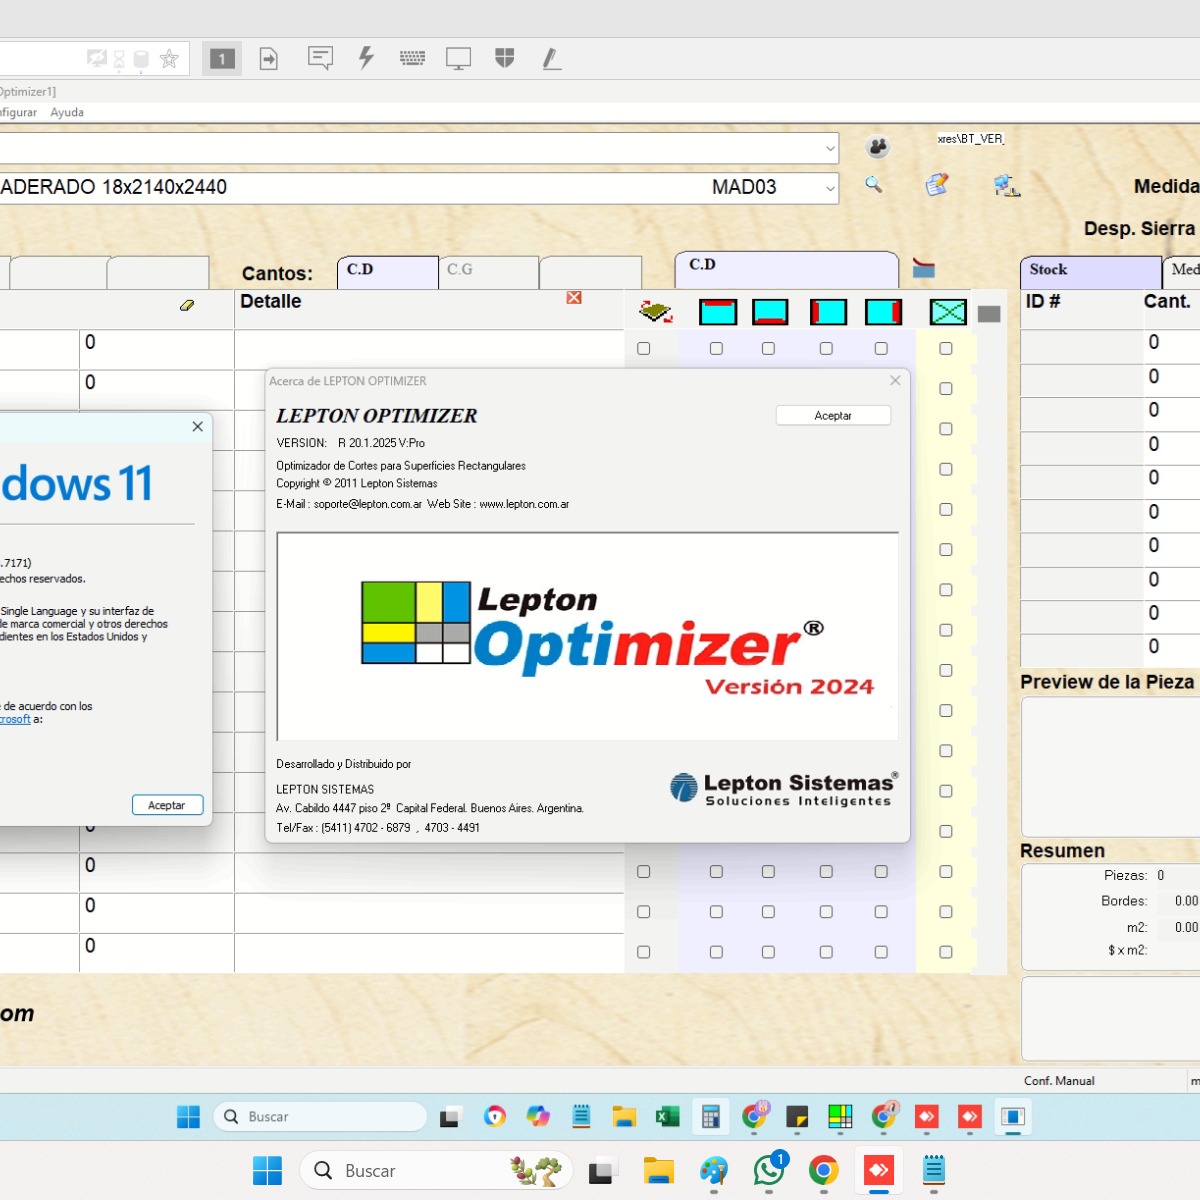The image size is (1200, 1200).
Task: Click the rotate piece icon above checkbox columns
Action: [655, 312]
